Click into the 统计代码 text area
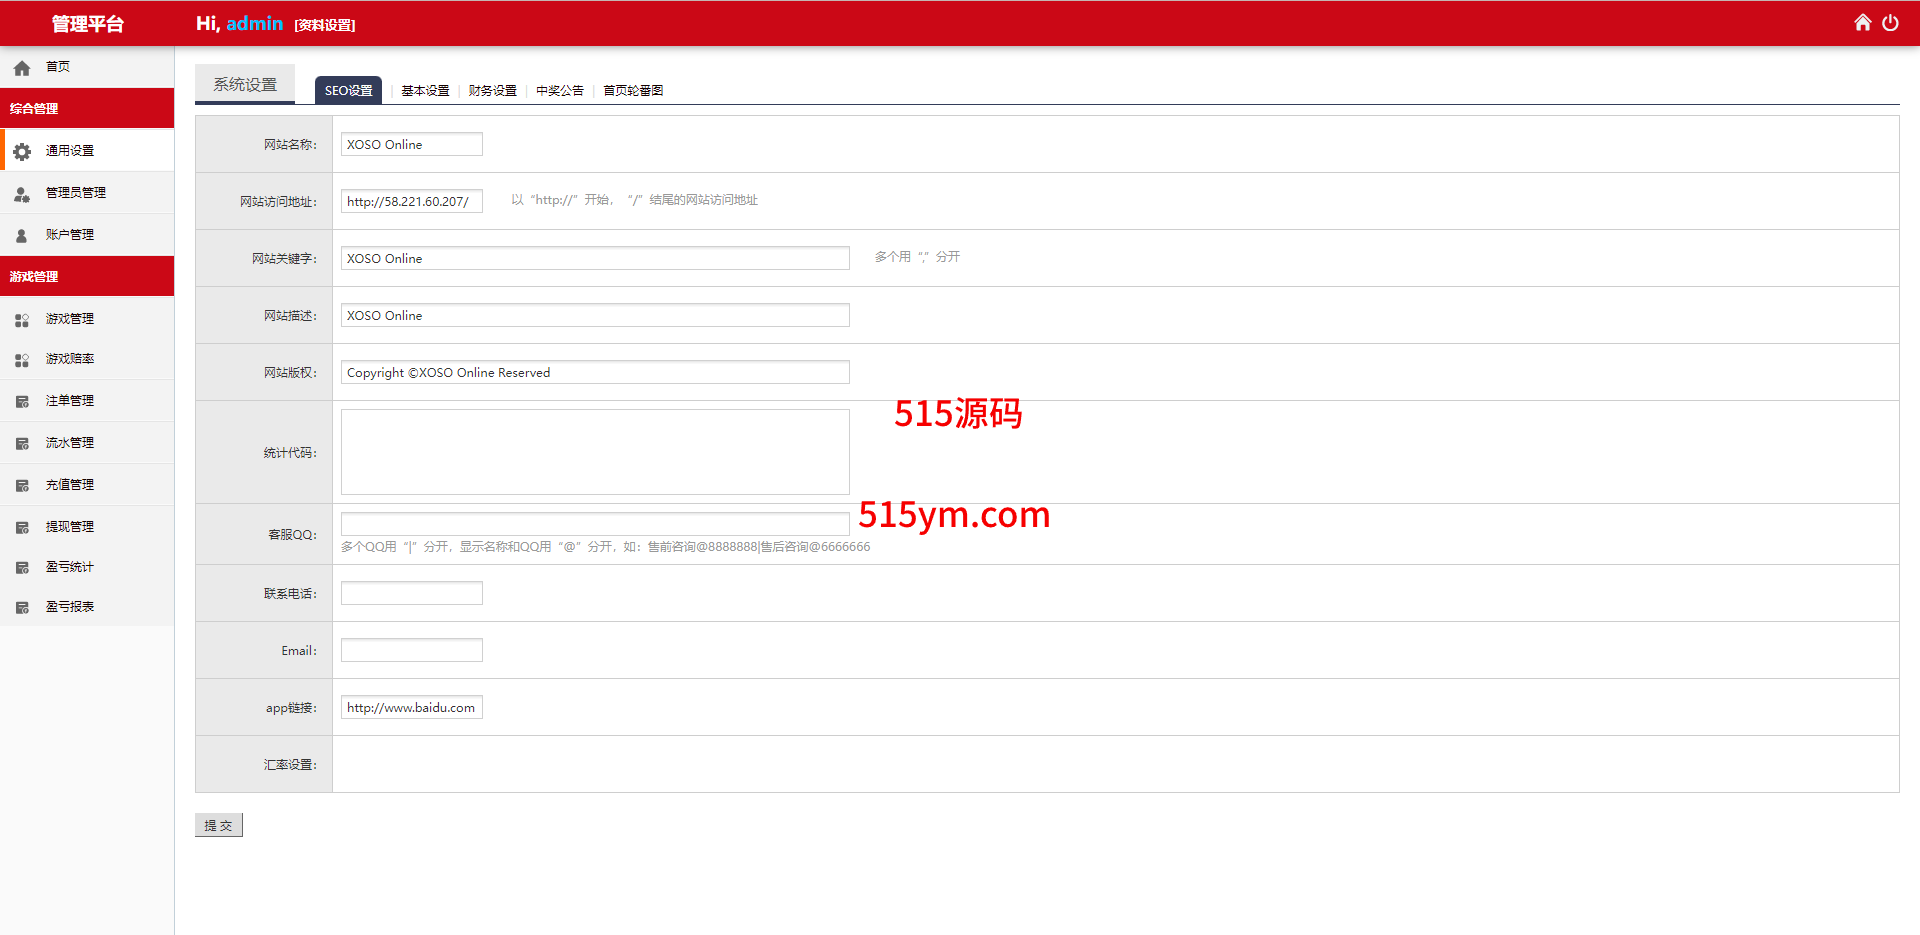1920x935 pixels. 595,451
